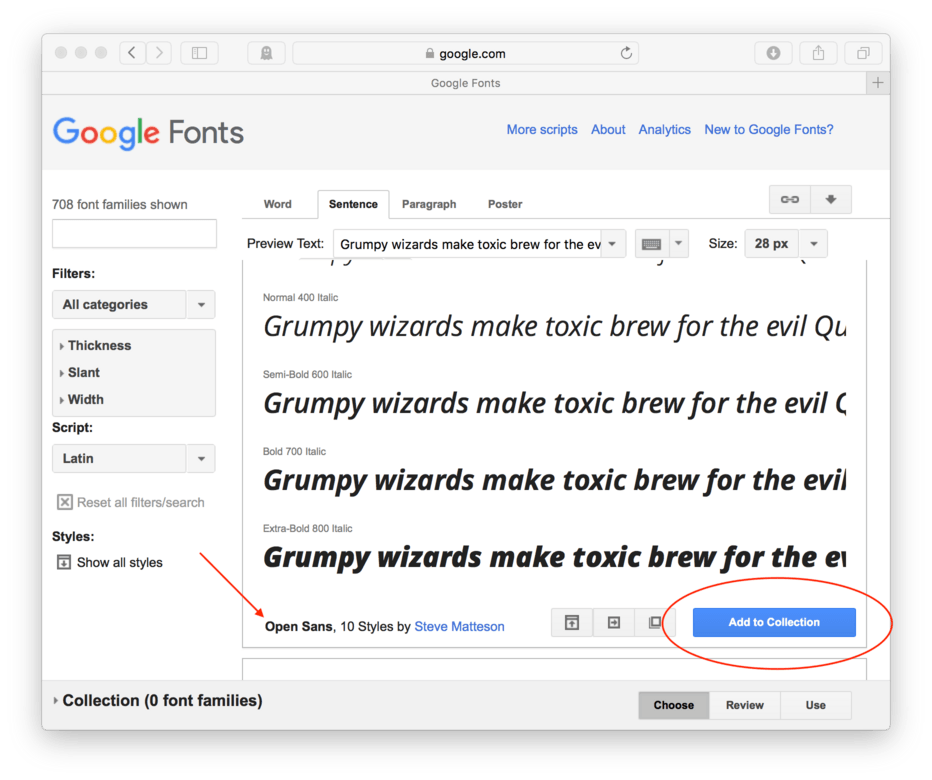Click Add to Collection button
Screen dimensions: 932x780
coord(774,622)
